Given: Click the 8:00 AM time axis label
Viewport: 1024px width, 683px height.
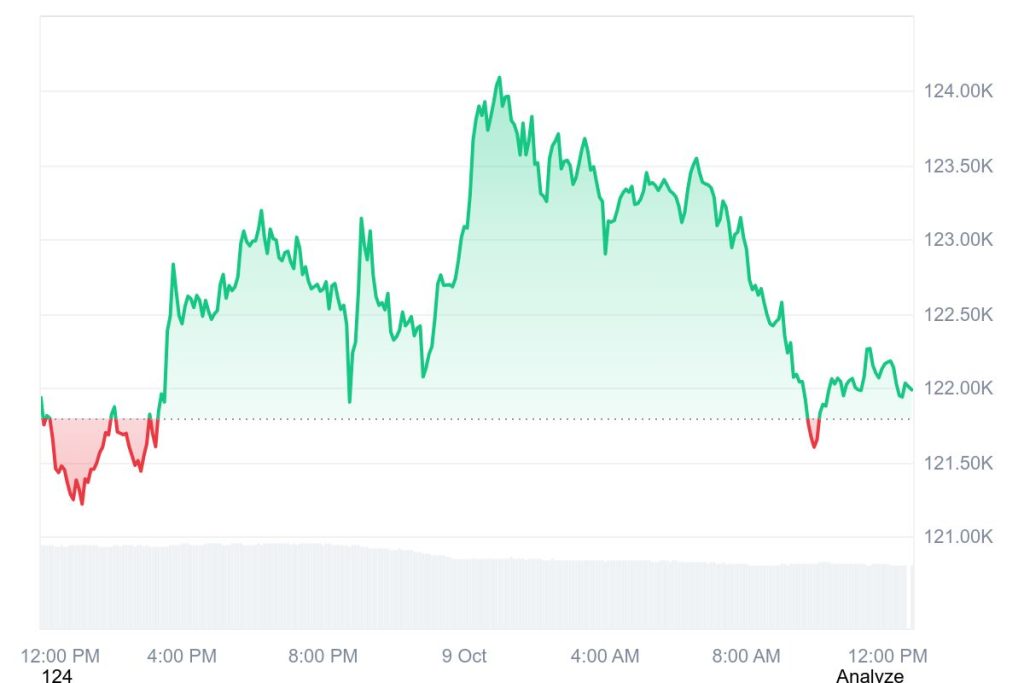Looking at the screenshot, I should [746, 656].
